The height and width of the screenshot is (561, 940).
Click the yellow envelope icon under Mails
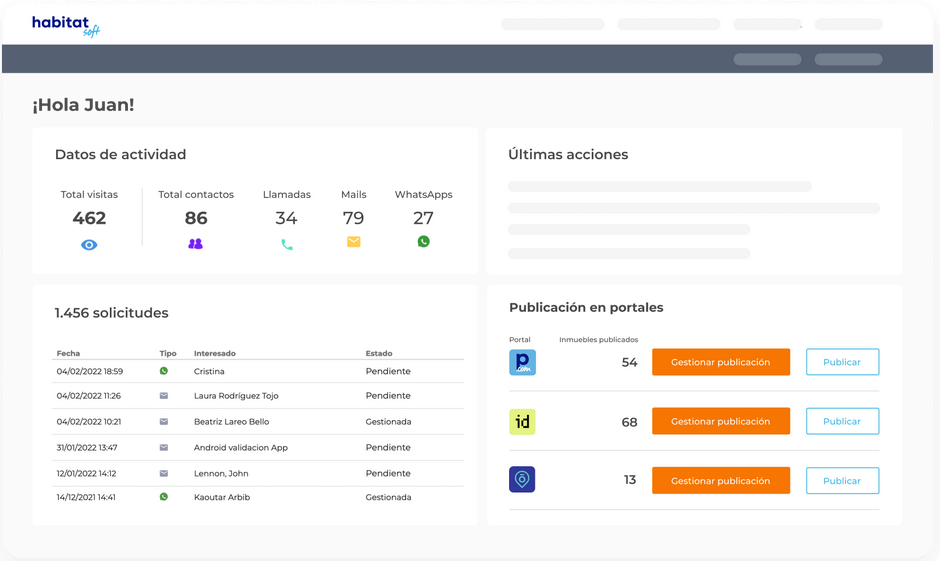(x=353, y=242)
